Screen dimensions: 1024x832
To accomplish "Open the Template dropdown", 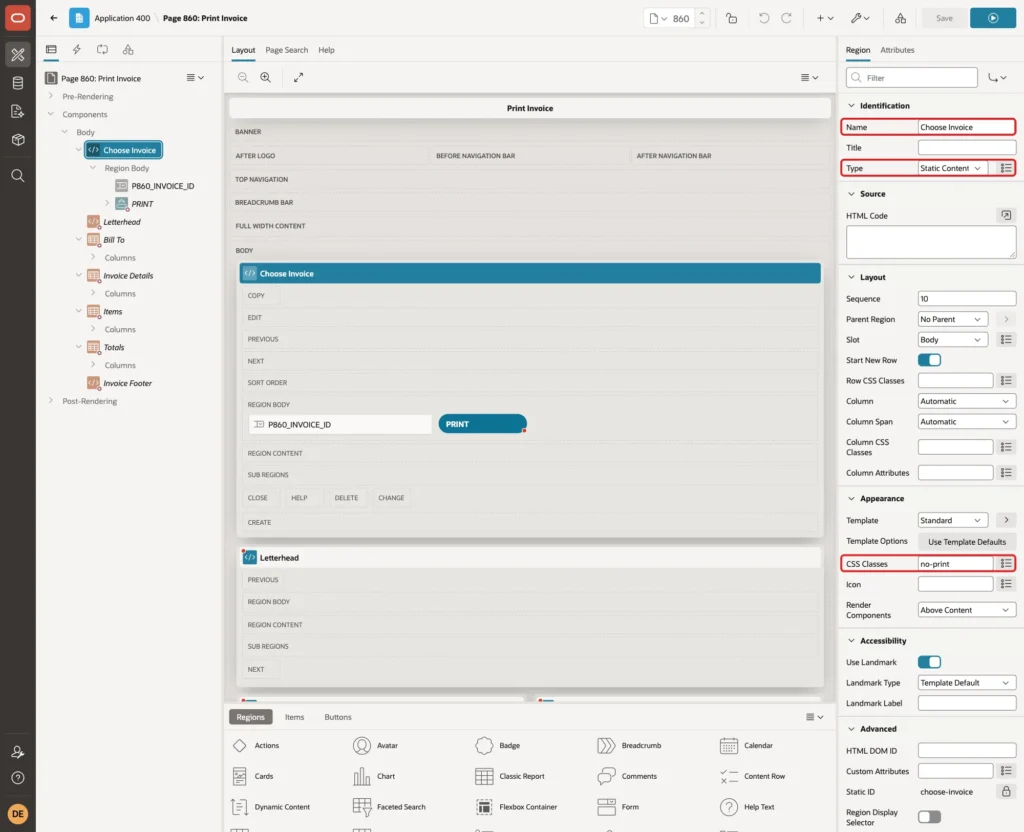I will click(952, 520).
